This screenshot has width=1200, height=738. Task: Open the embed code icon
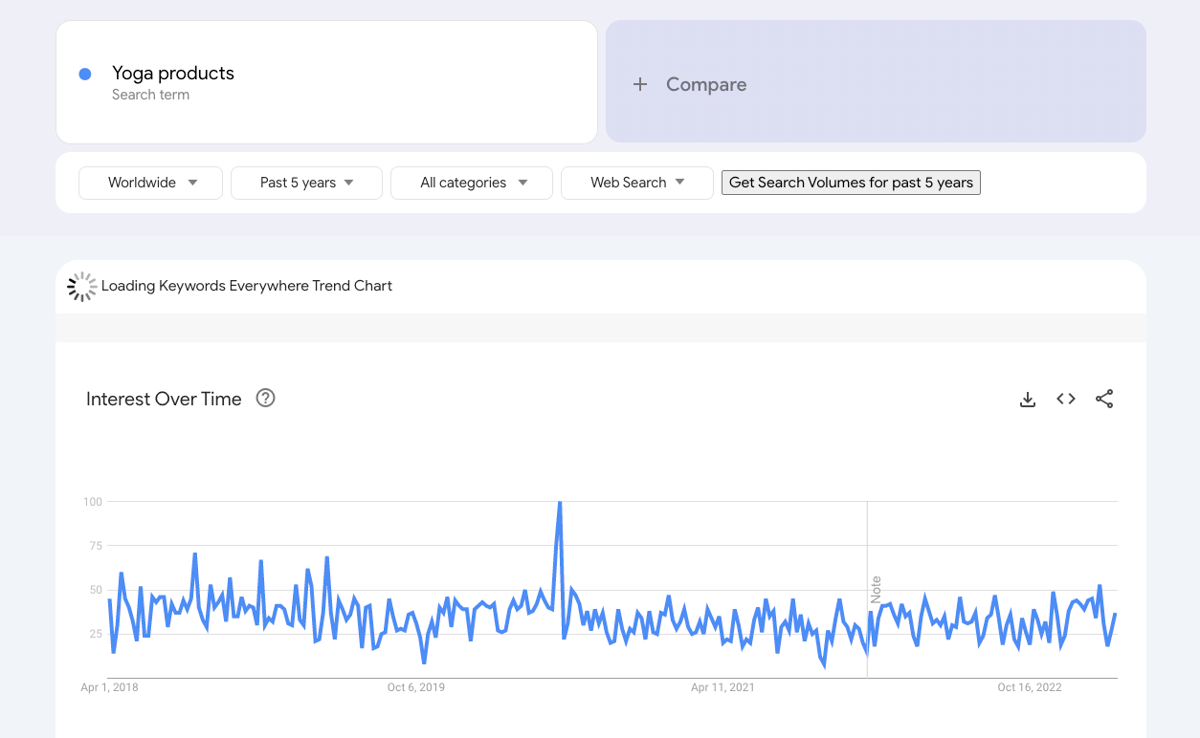pyautogui.click(x=1066, y=399)
